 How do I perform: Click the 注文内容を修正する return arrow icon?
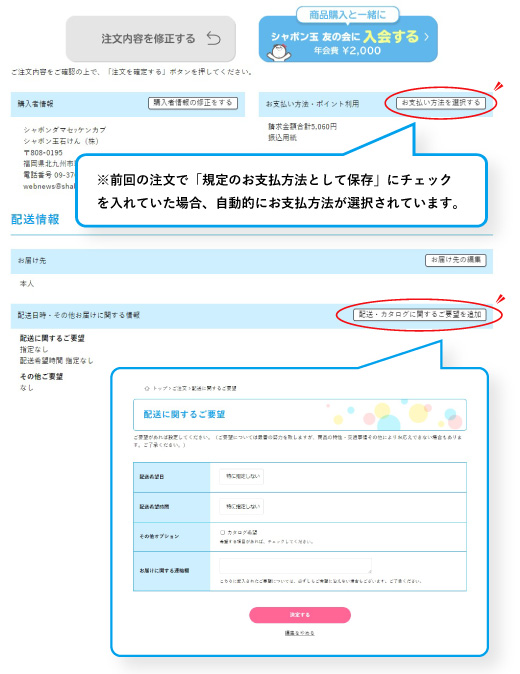pyautogui.click(x=214, y=38)
